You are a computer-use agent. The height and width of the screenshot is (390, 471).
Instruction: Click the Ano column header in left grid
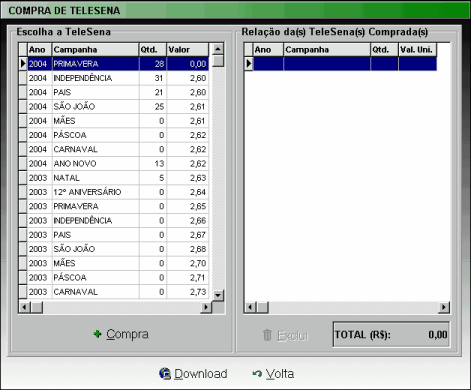[x=40, y=50]
